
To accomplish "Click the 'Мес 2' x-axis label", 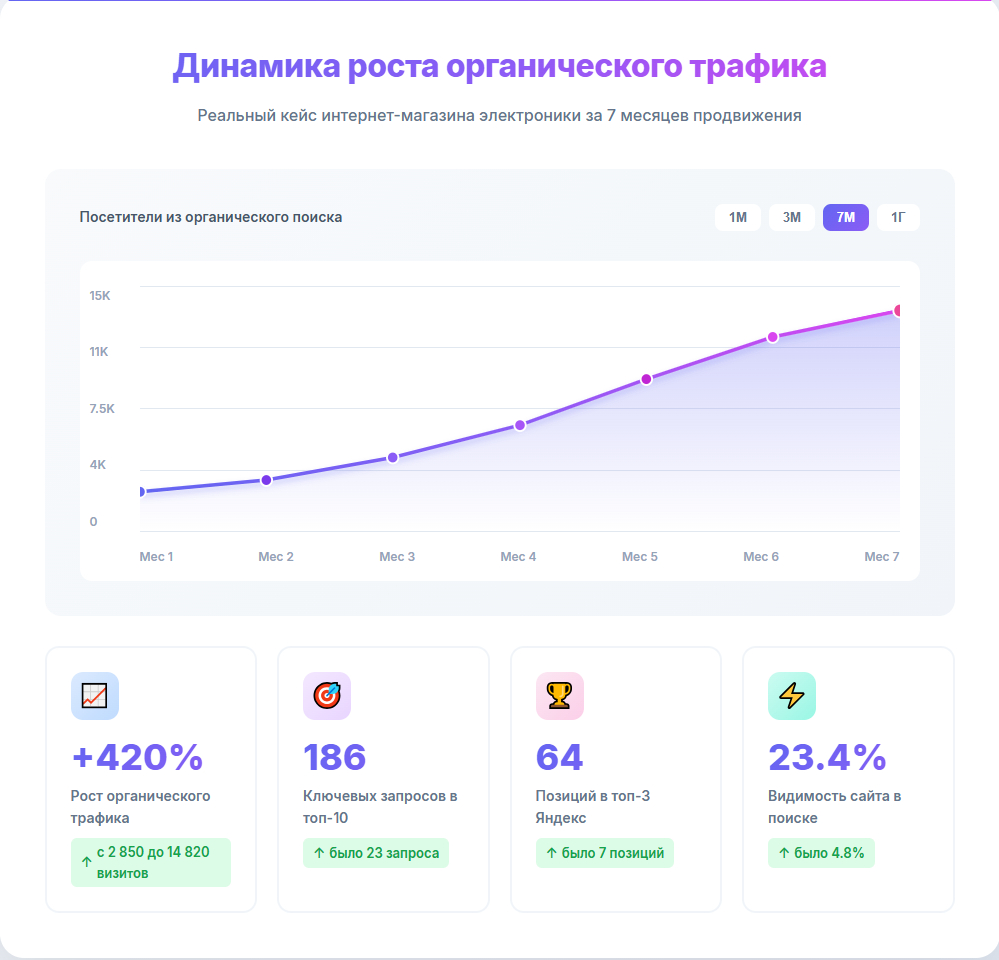I will point(276,557).
